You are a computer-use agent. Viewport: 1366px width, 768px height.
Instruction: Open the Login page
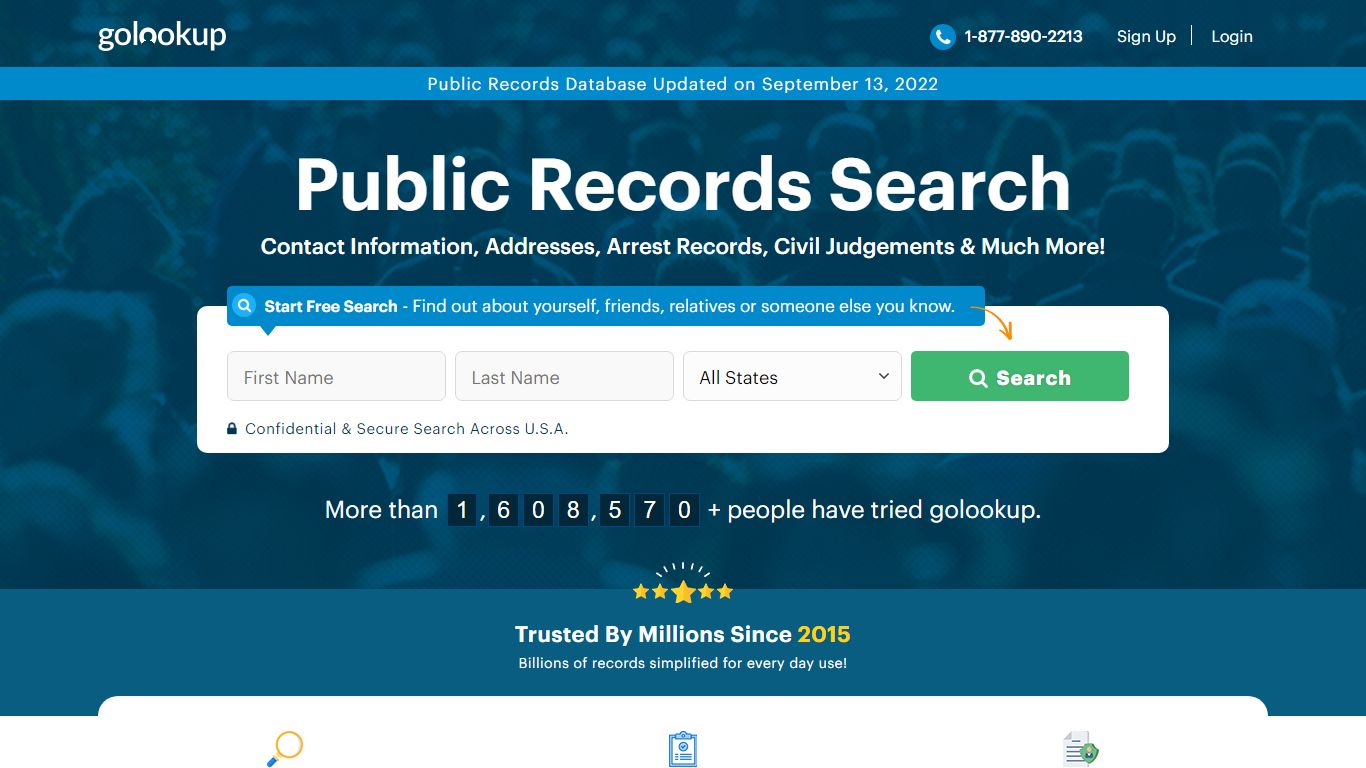[1232, 37]
